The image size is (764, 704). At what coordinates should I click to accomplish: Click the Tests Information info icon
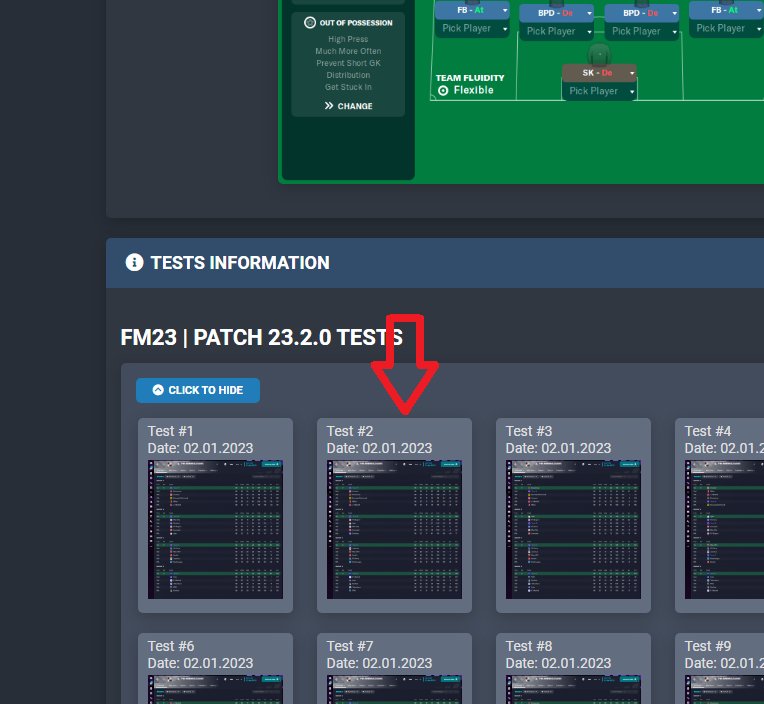click(x=134, y=262)
